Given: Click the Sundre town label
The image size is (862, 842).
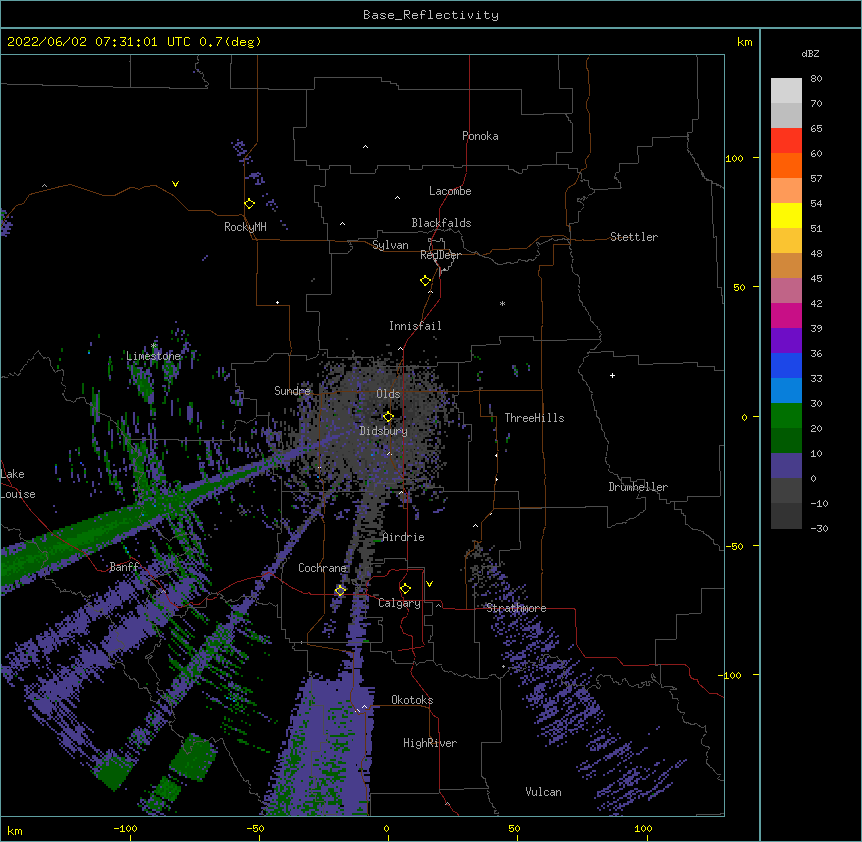Looking at the screenshot, I should [292, 391].
